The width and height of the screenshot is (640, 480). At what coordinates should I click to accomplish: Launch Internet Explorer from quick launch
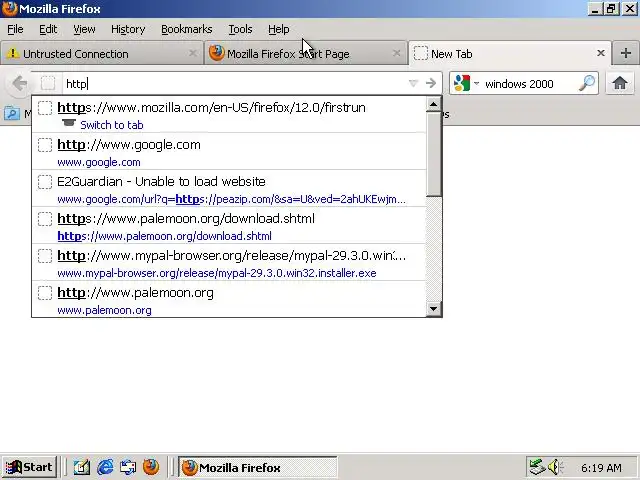(x=105, y=467)
